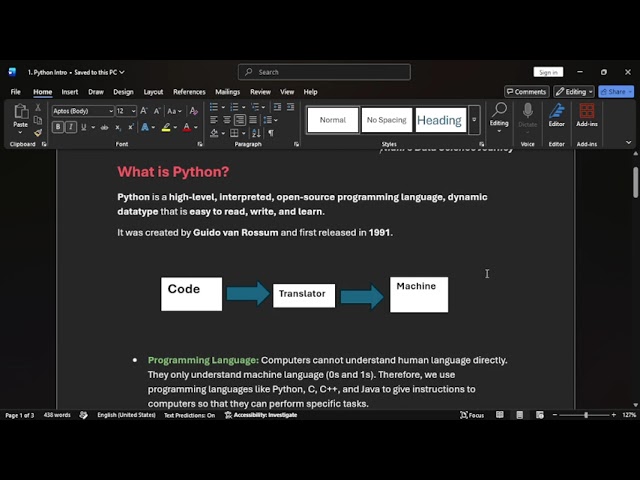Viewport: 640px width, 480px height.
Task: Toggle align right button
Action: (240, 120)
